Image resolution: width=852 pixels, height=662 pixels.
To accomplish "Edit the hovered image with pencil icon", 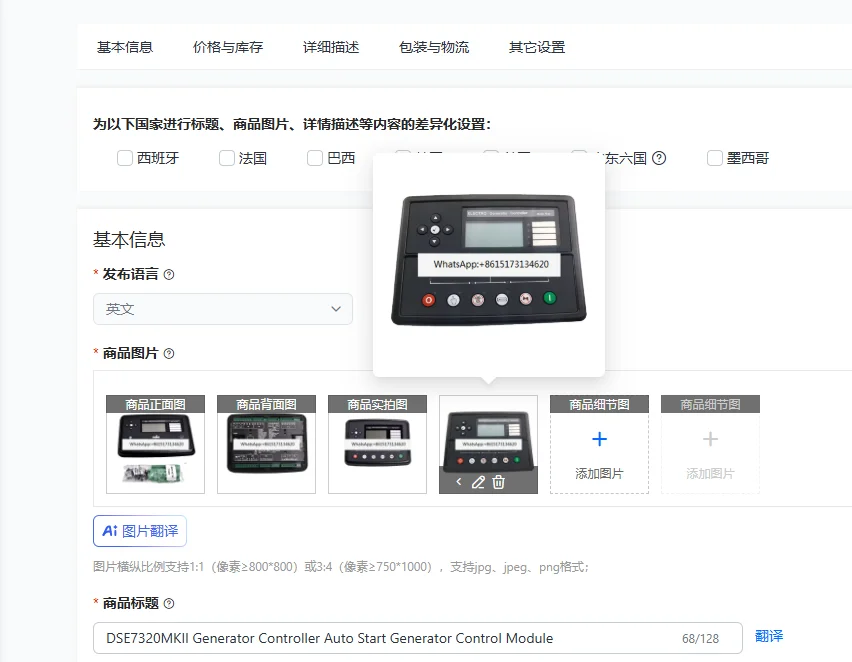I will (478, 482).
